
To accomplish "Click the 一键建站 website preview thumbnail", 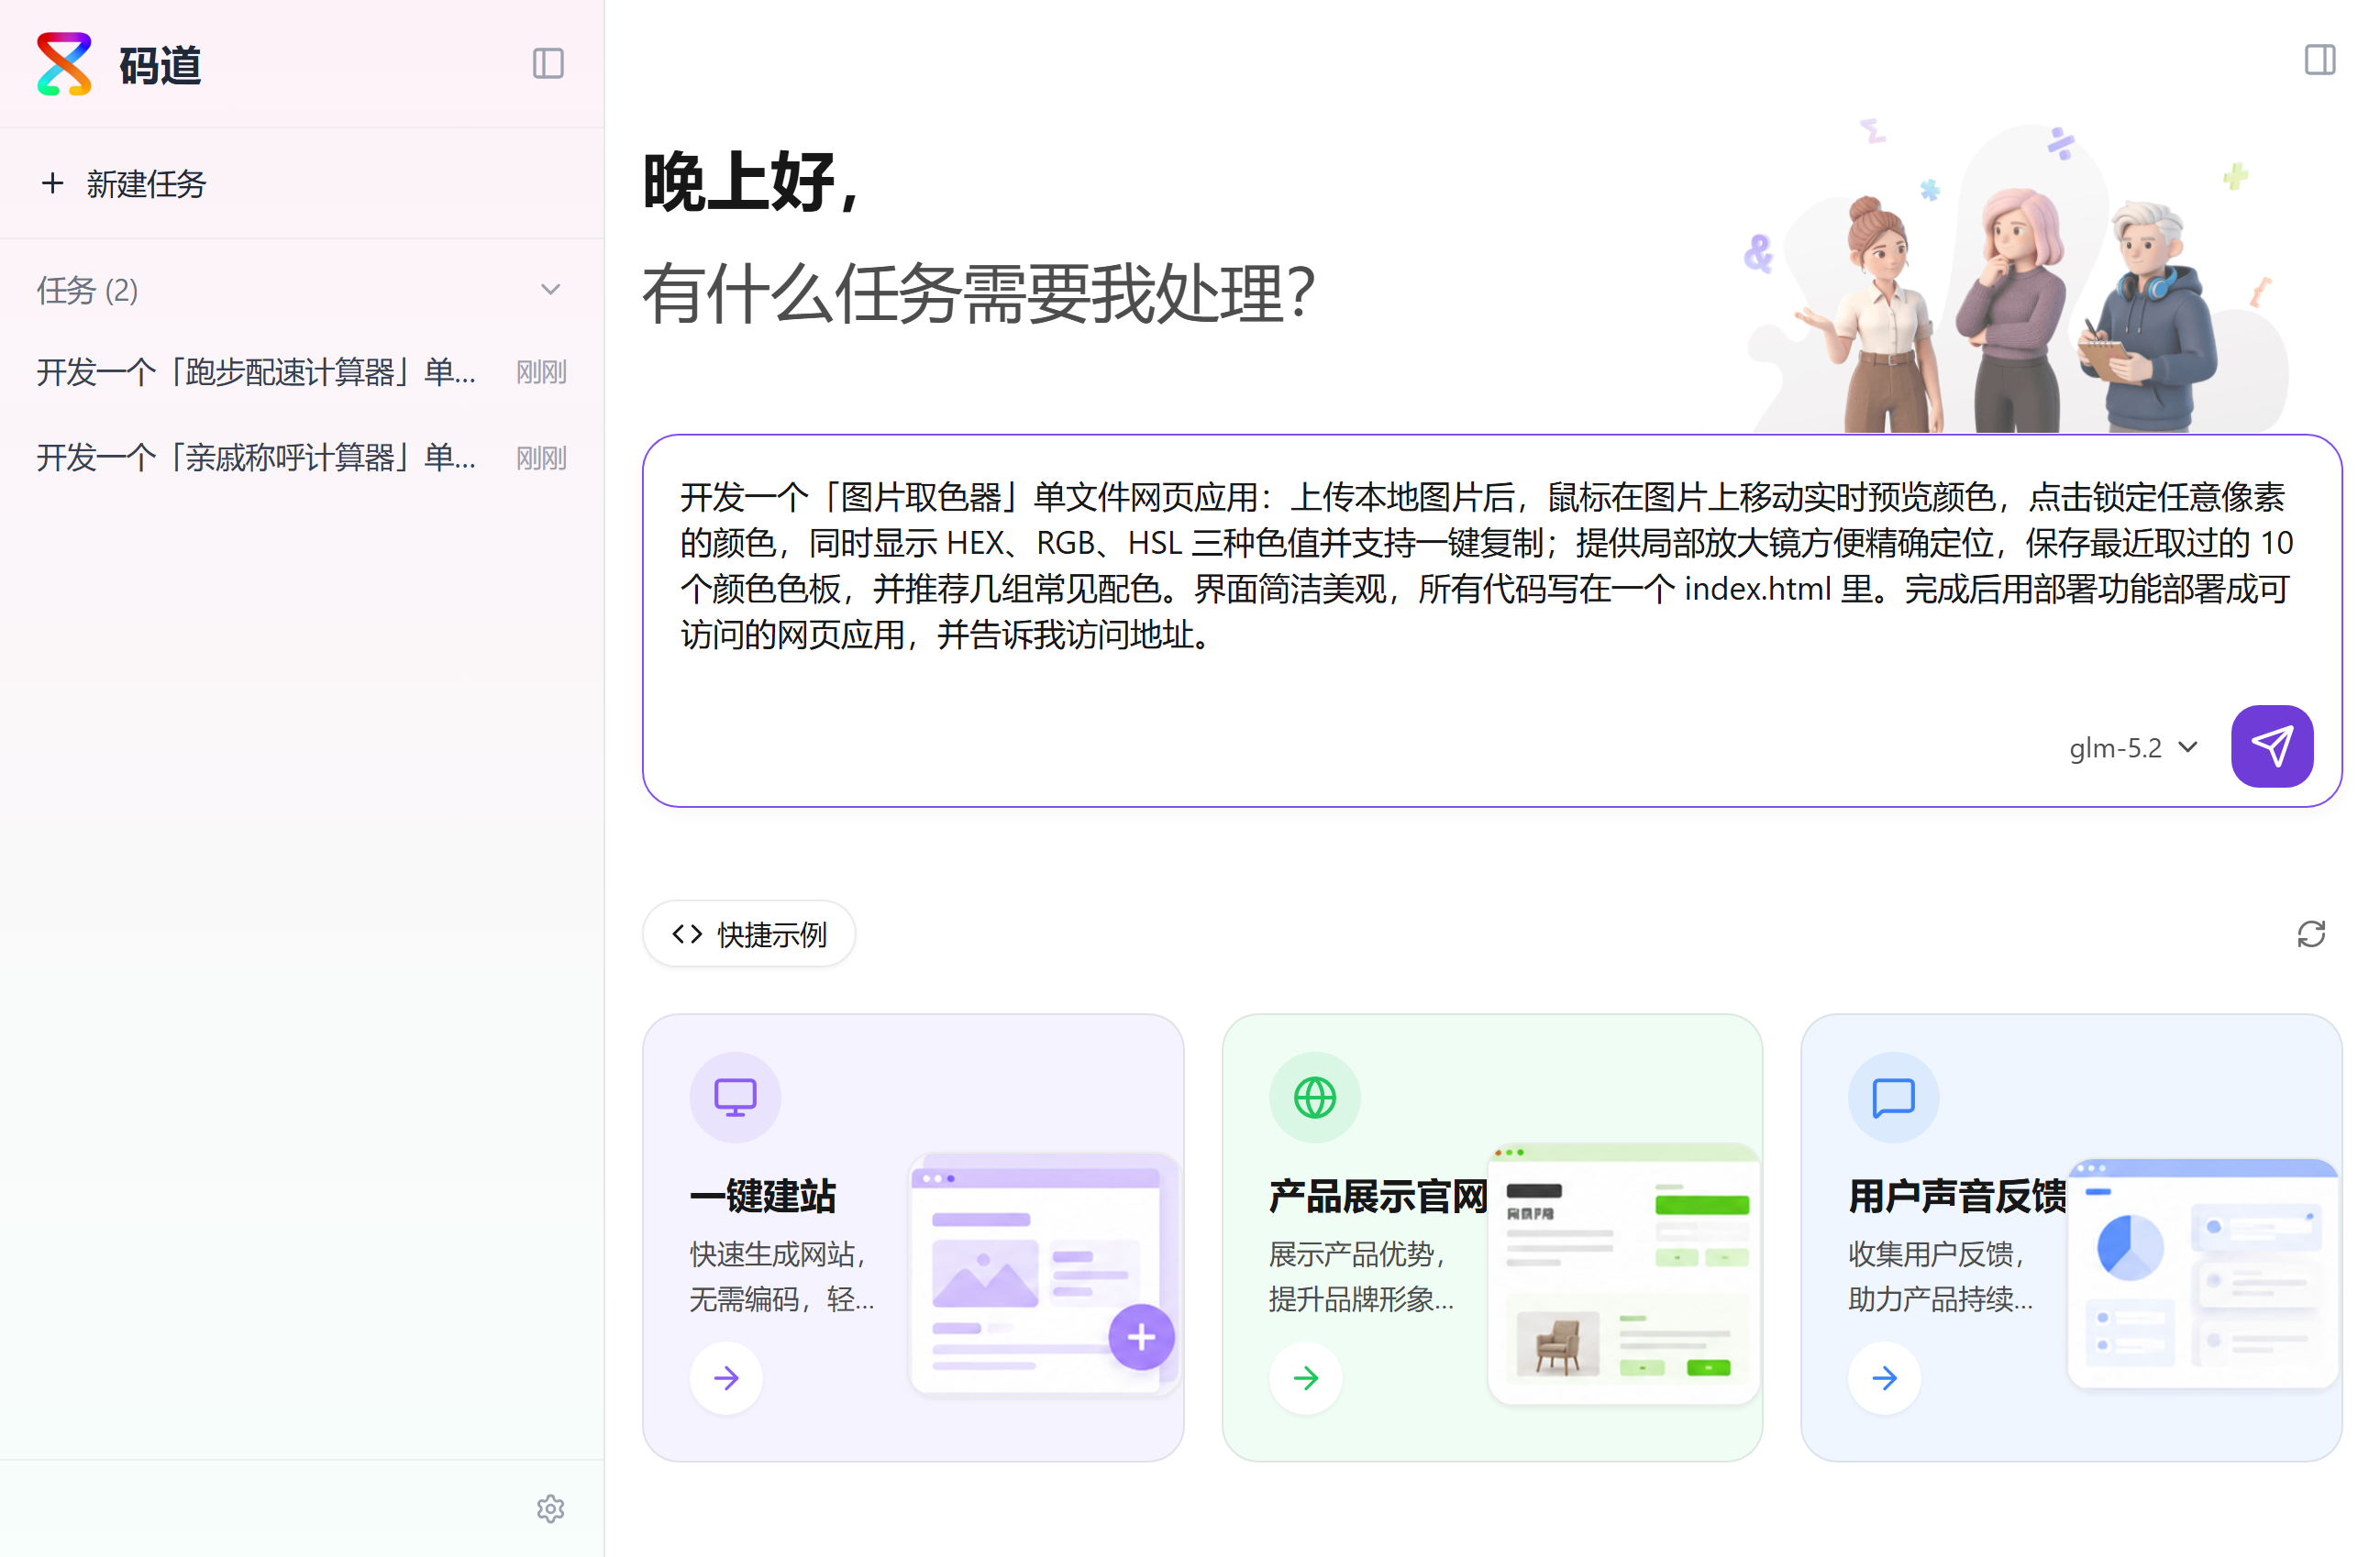I will tap(1043, 1274).
